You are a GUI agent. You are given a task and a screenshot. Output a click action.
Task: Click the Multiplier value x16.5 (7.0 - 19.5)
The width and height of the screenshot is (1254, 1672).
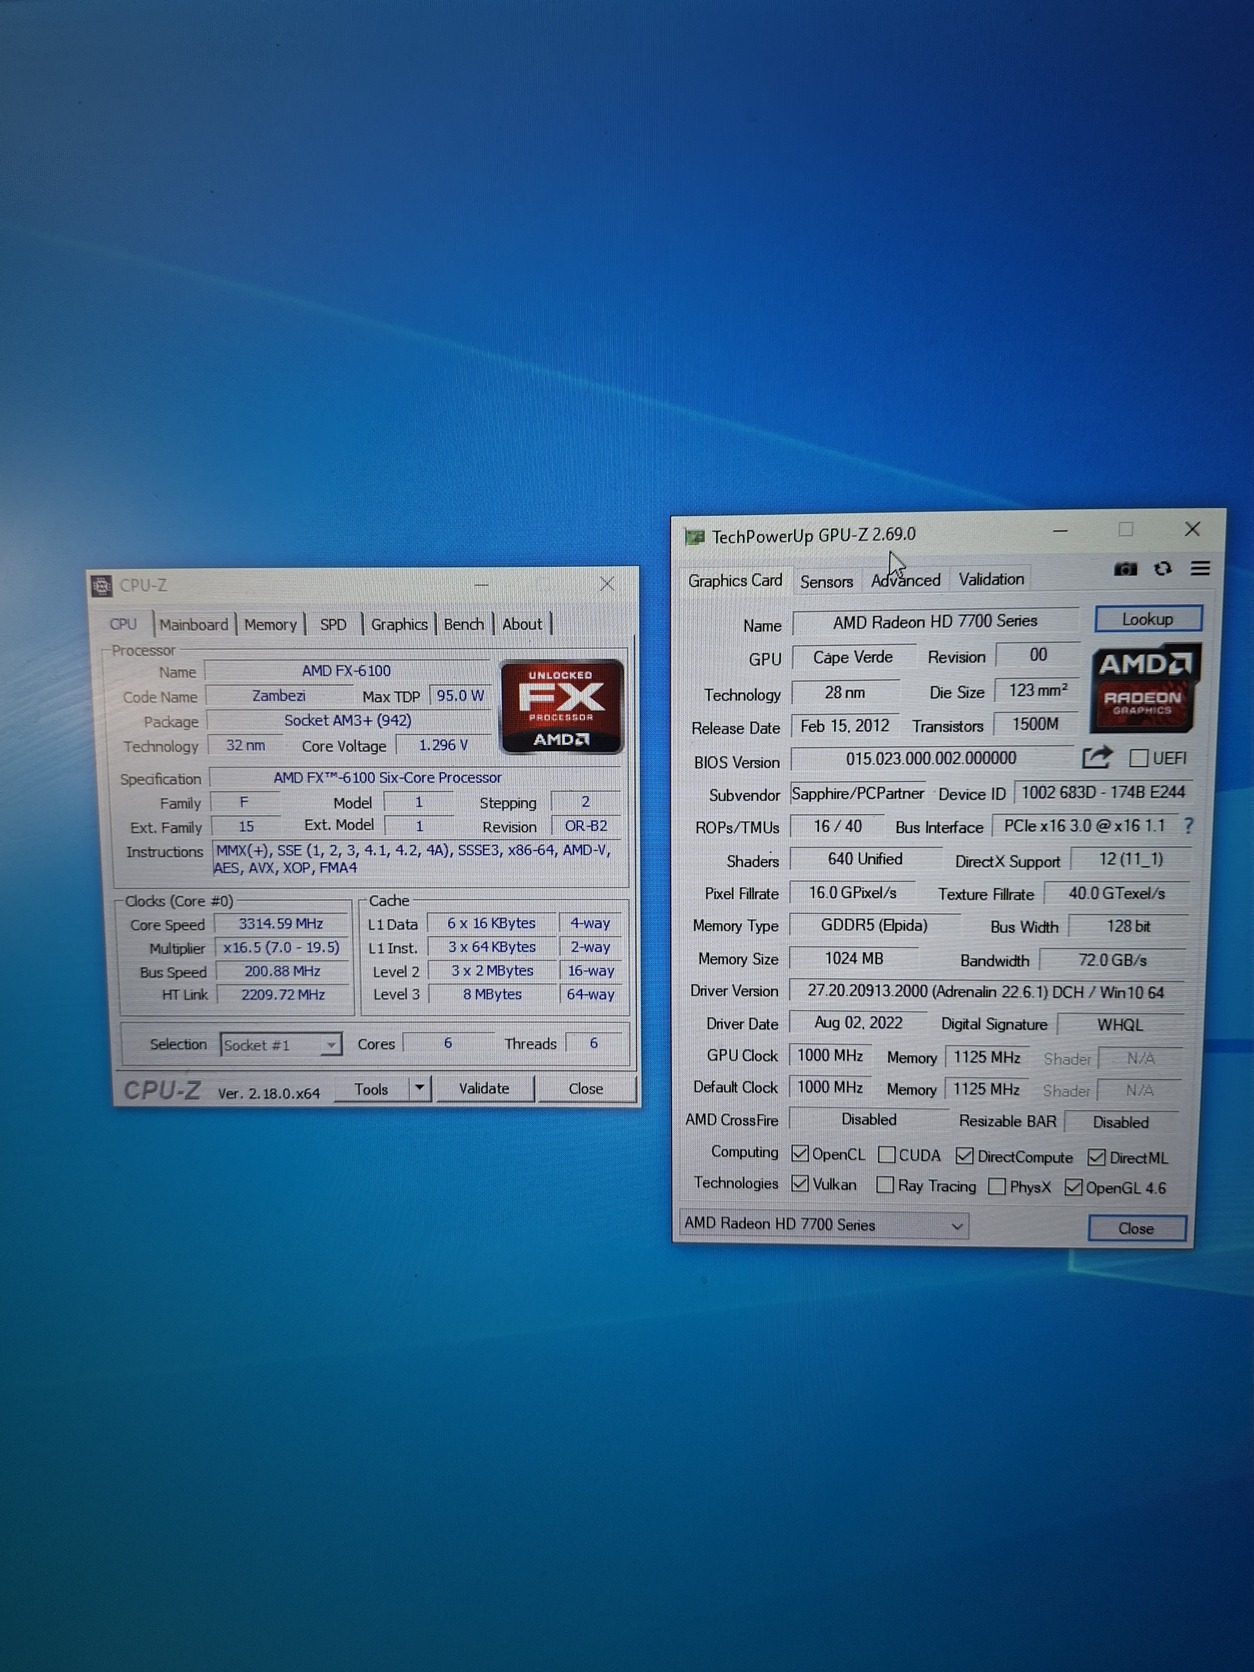(x=281, y=947)
